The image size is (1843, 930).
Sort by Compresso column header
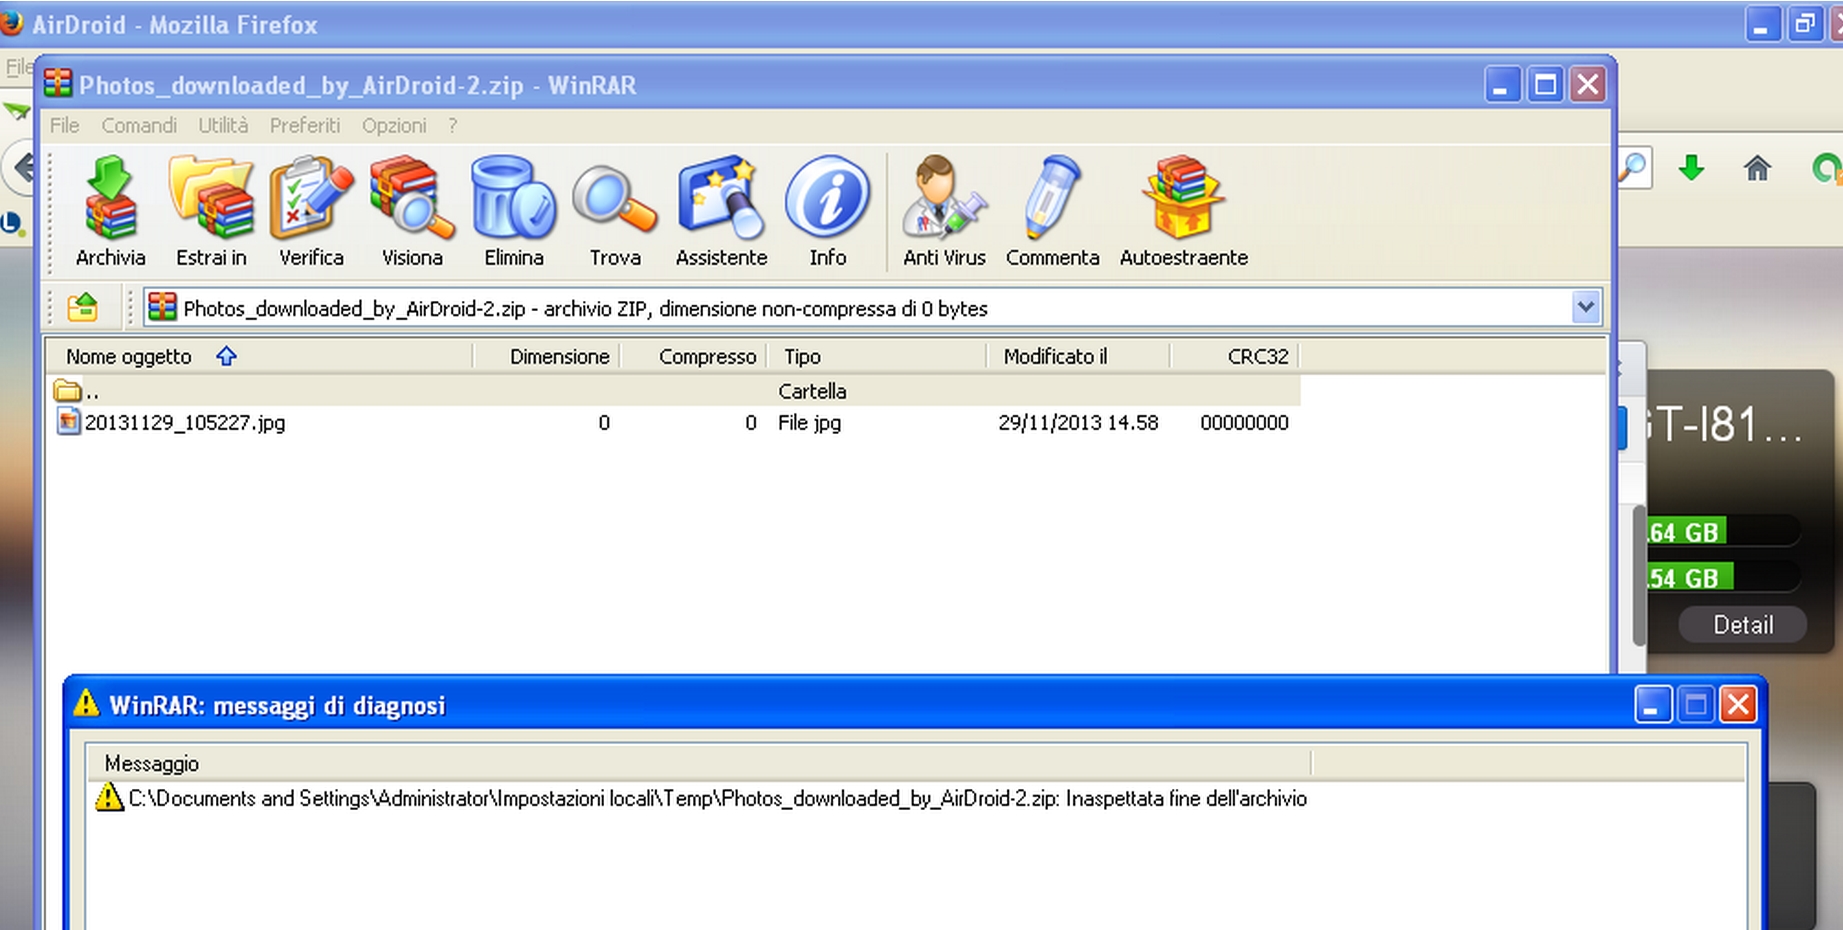point(693,356)
